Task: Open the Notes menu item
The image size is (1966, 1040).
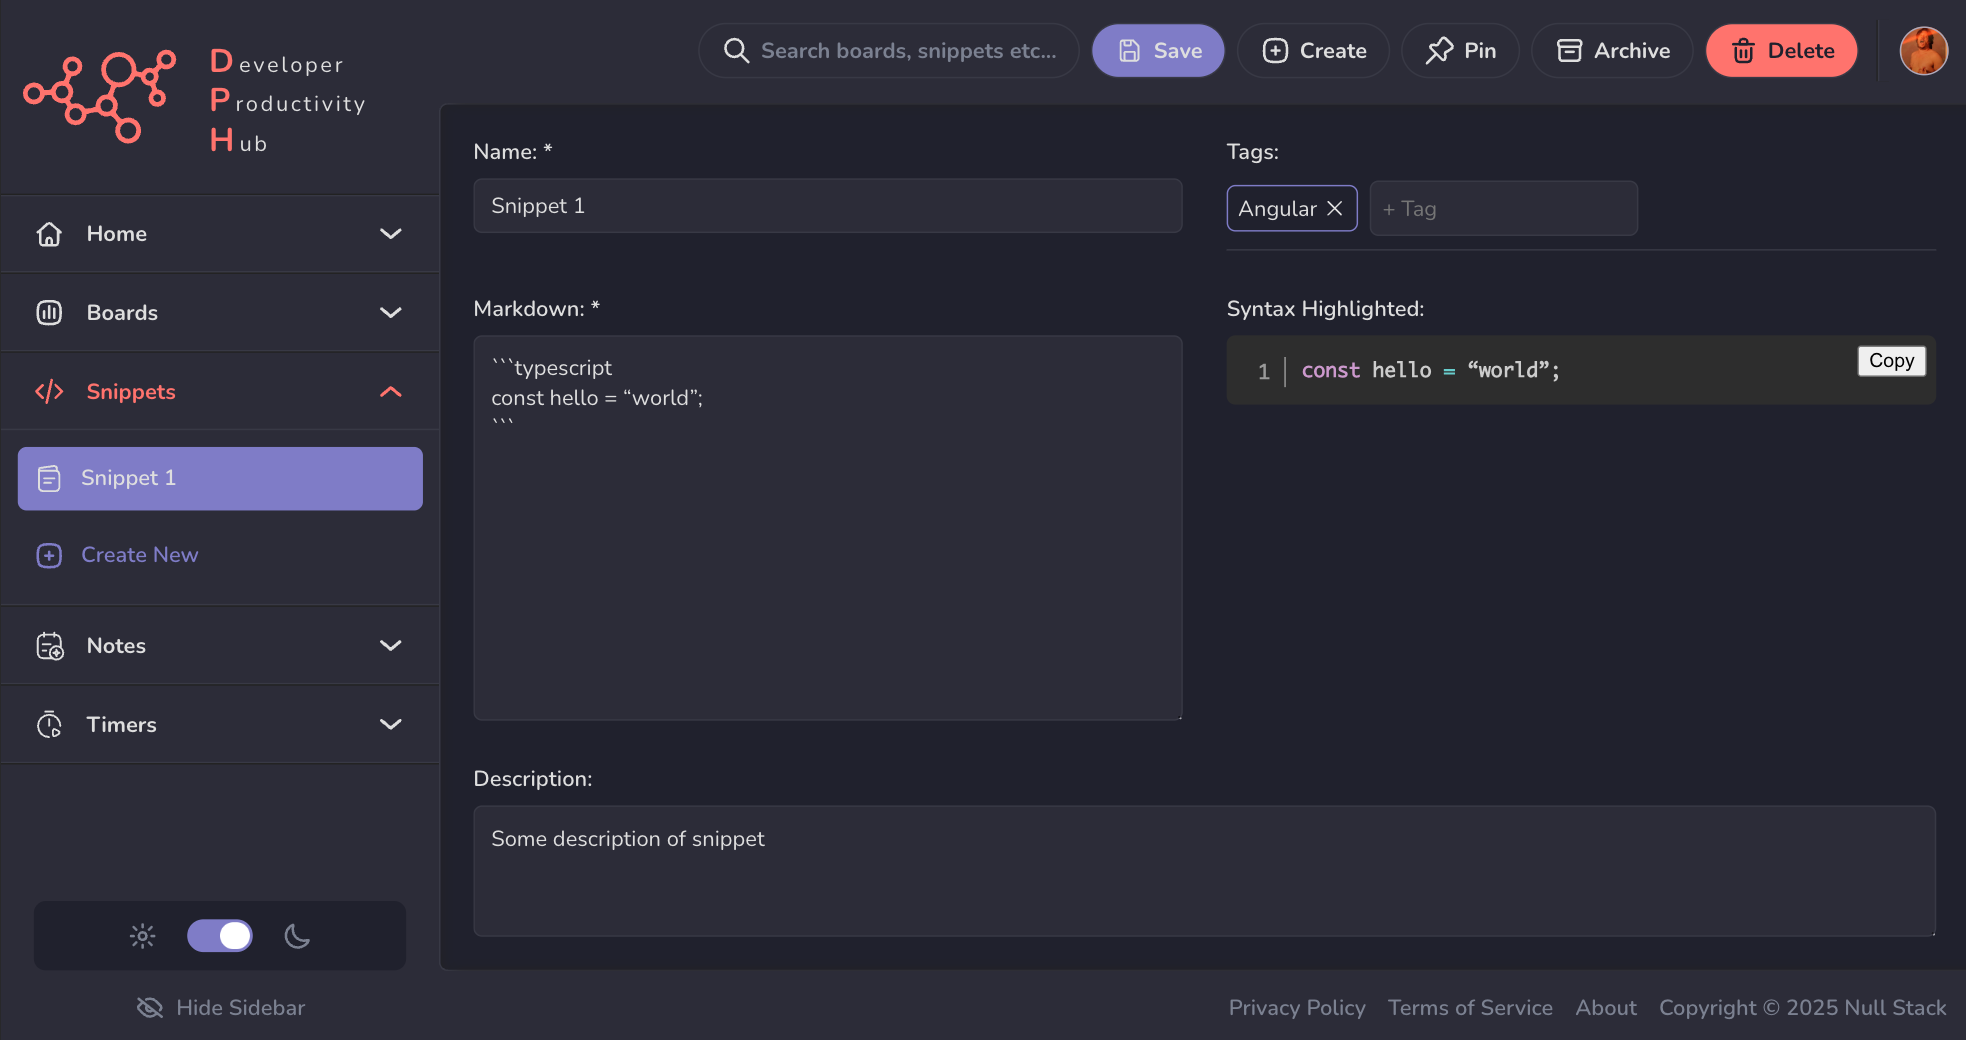Action: 220,645
